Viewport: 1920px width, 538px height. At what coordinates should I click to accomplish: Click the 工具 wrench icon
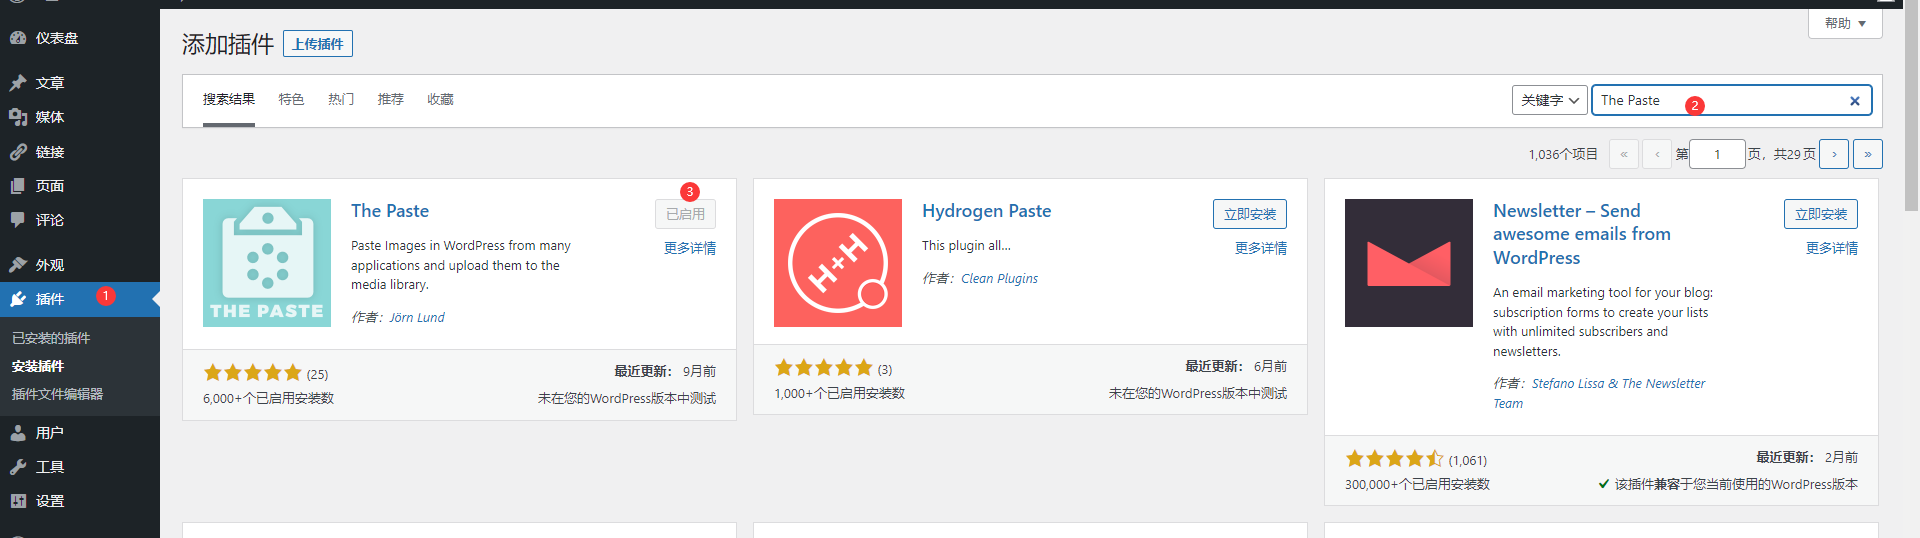pyautogui.click(x=18, y=467)
